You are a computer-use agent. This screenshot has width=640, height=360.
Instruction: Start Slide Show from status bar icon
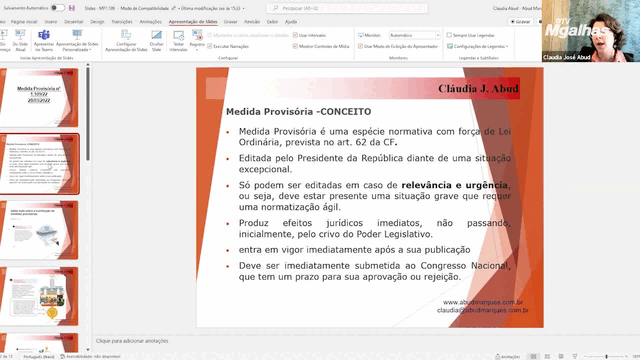click(575, 357)
